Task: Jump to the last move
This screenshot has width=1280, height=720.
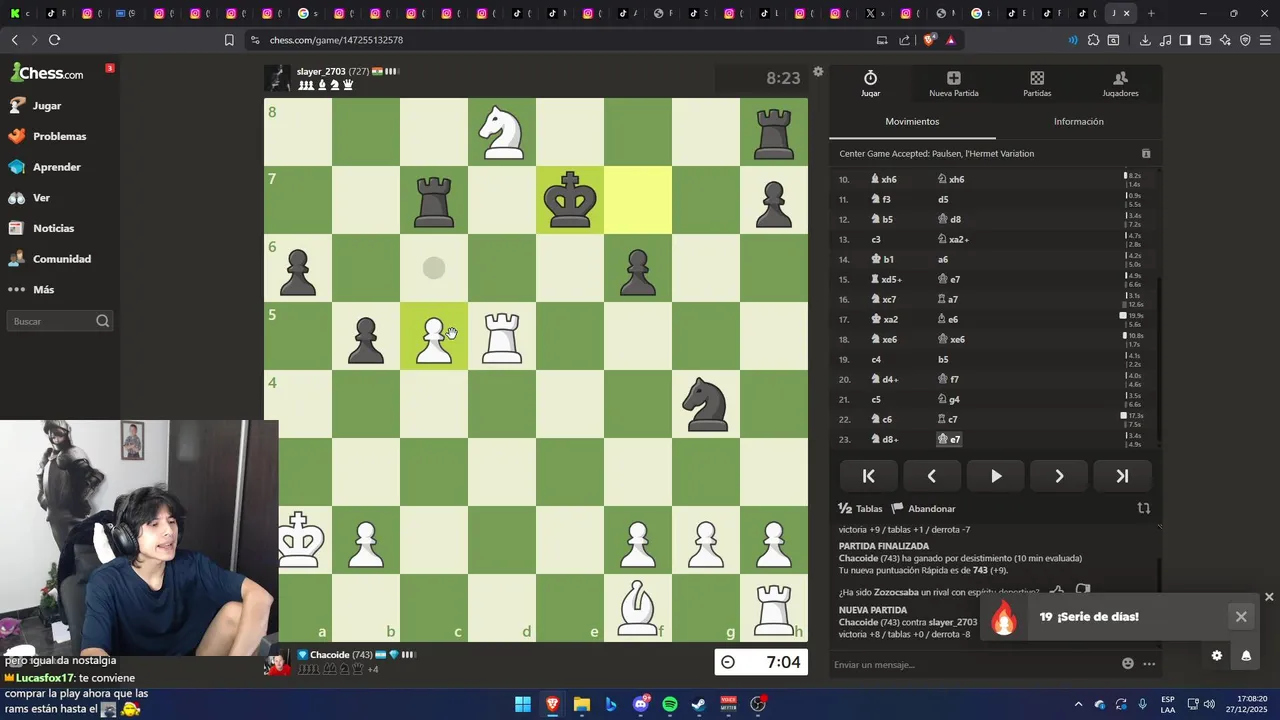Action: coord(1122,476)
